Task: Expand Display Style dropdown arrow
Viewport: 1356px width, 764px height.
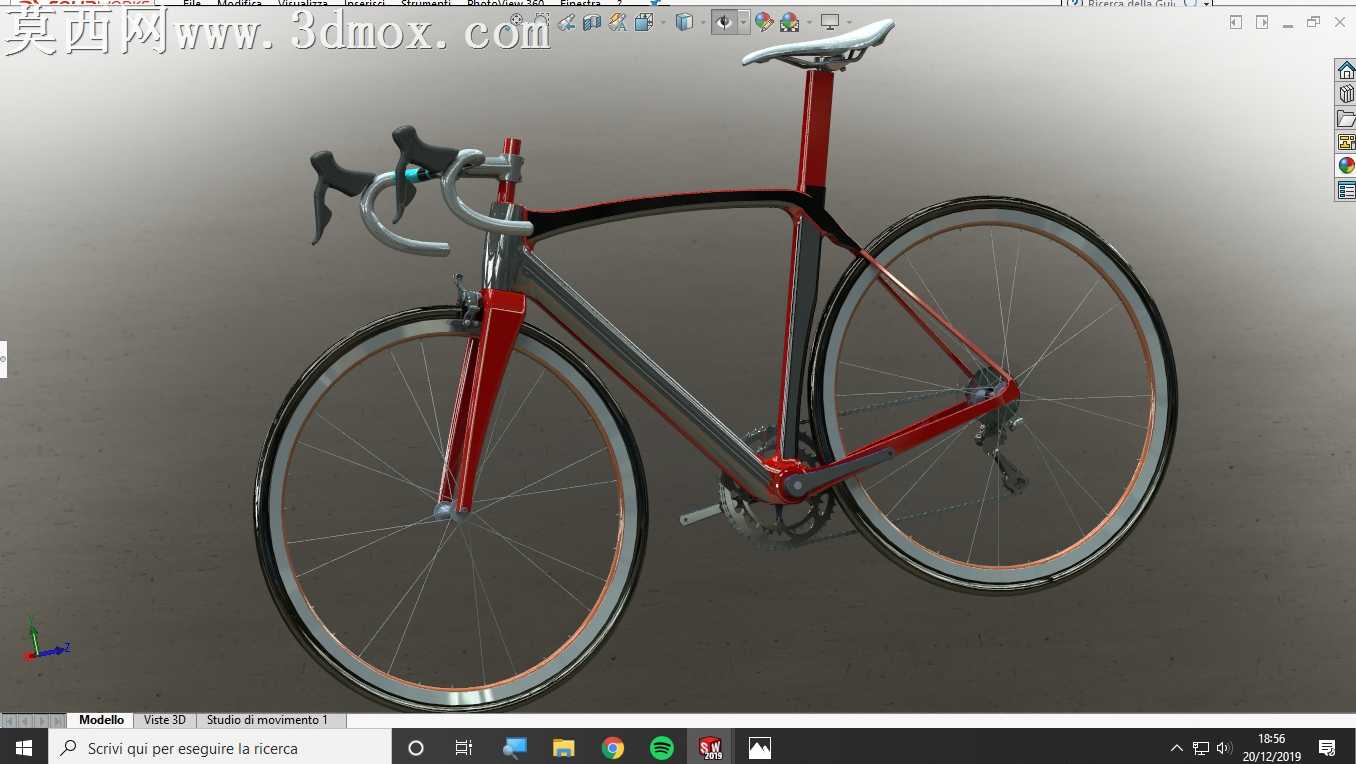Action: [703, 22]
